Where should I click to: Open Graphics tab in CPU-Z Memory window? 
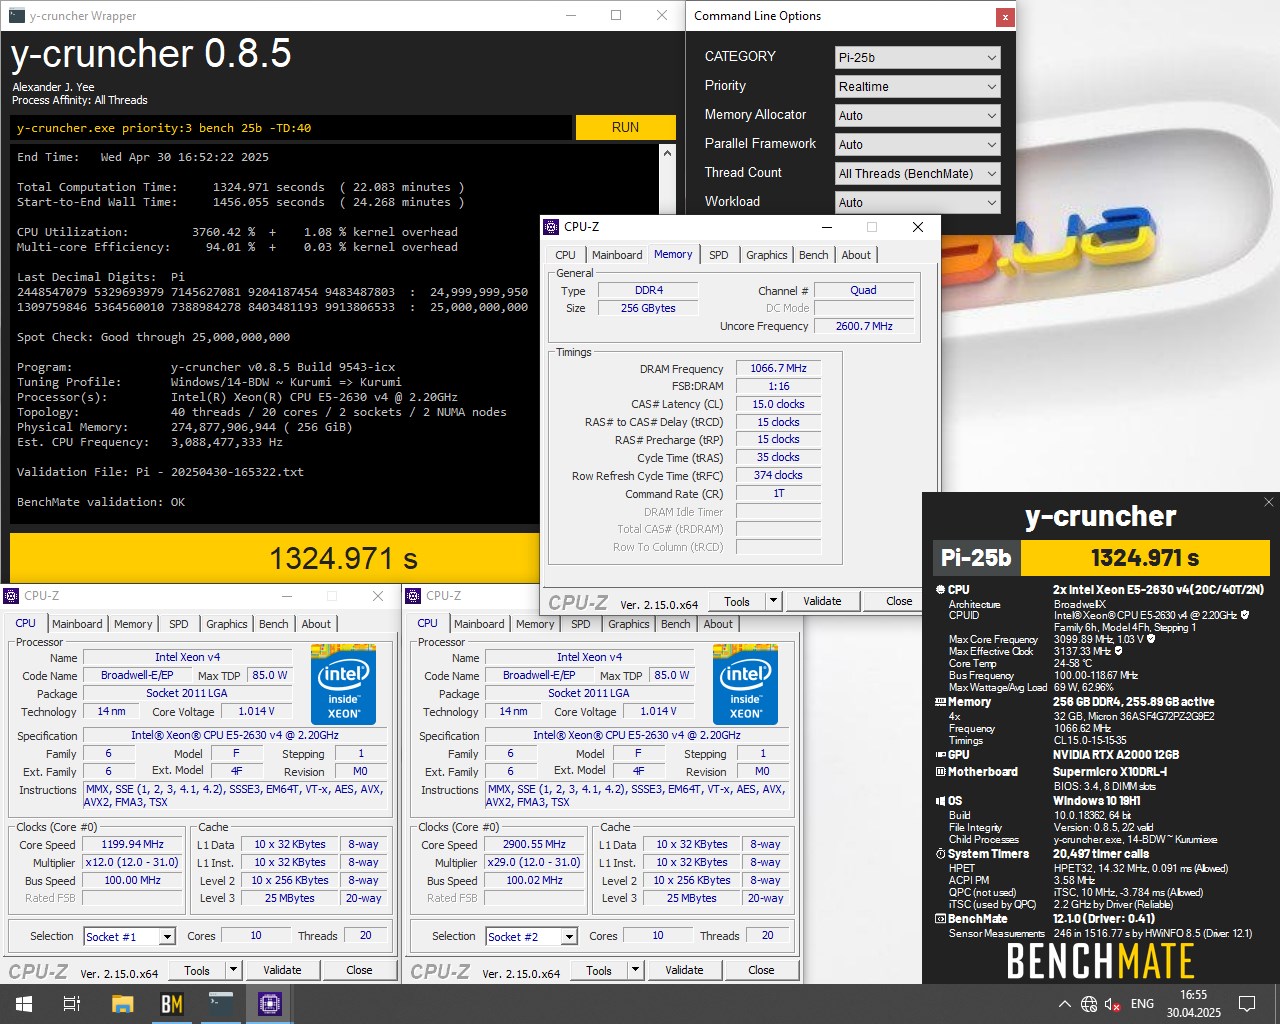coord(767,255)
